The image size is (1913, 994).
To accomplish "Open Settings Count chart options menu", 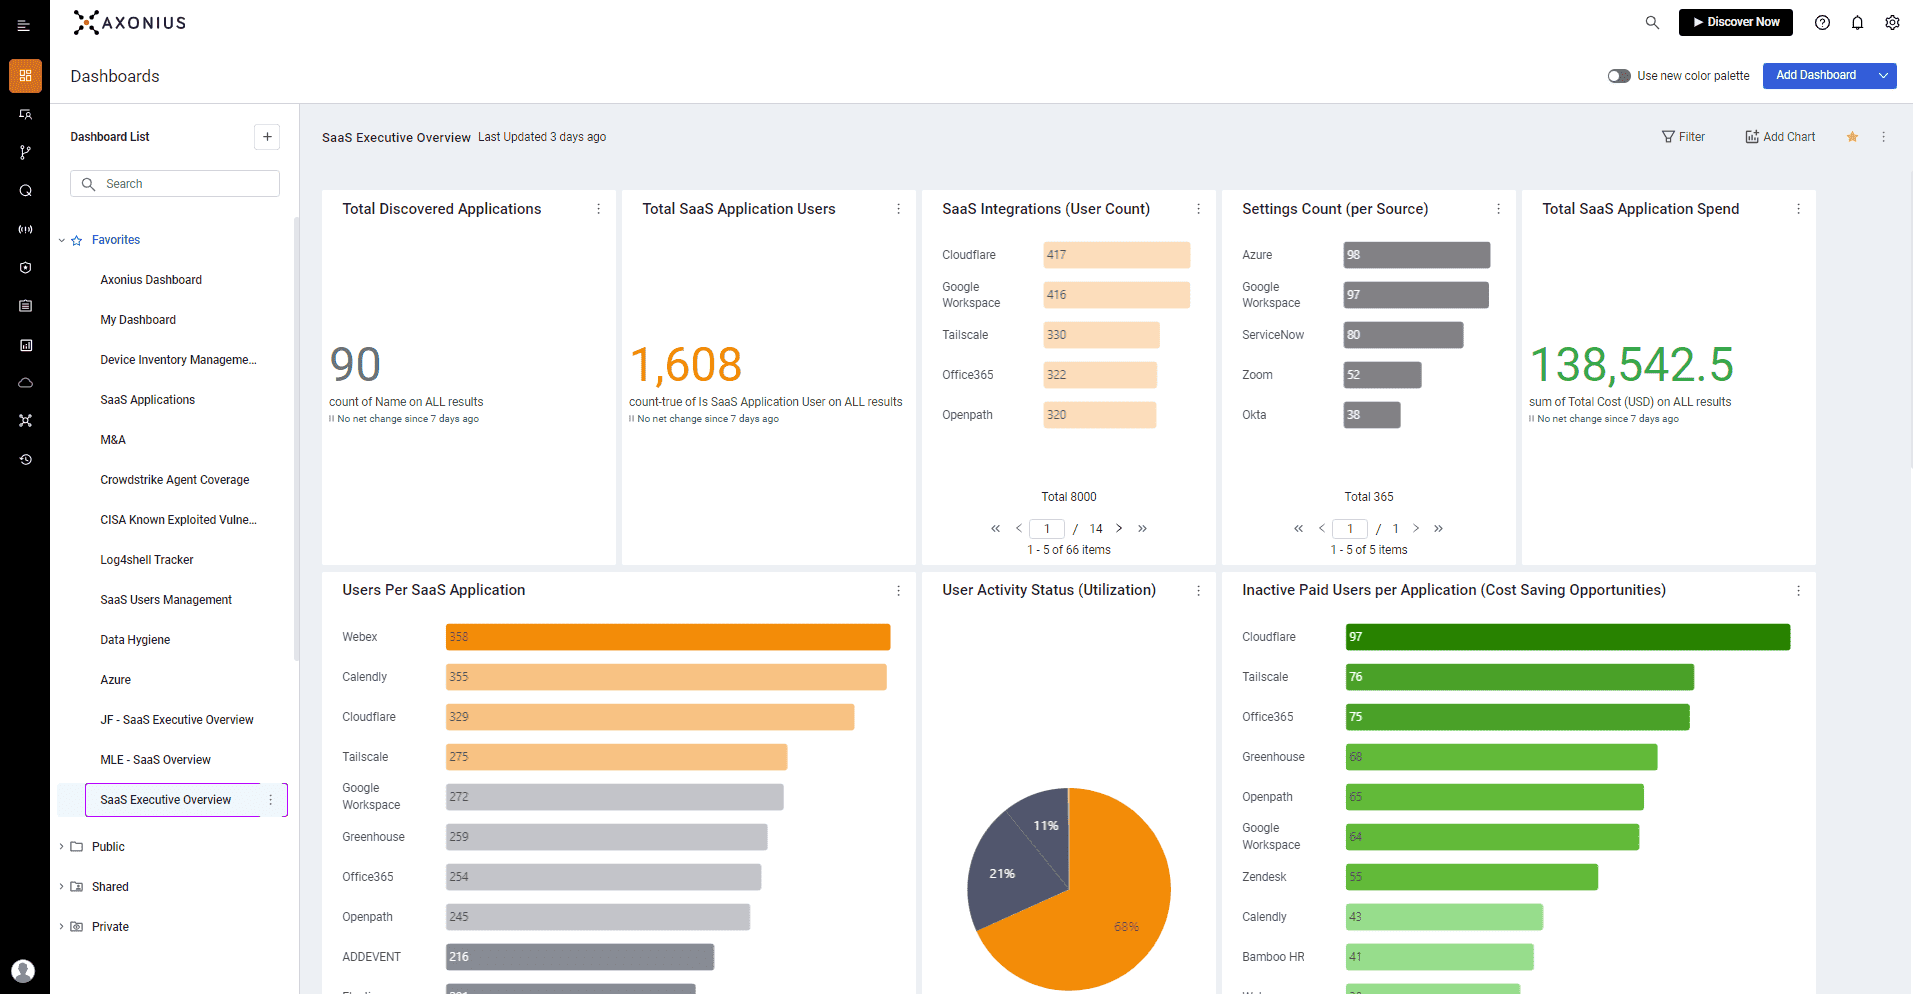I will pyautogui.click(x=1498, y=209).
